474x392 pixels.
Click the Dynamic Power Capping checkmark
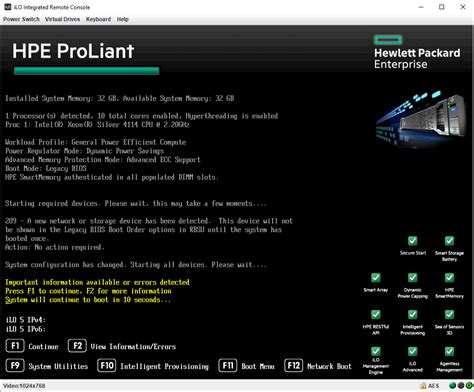pos(413,278)
